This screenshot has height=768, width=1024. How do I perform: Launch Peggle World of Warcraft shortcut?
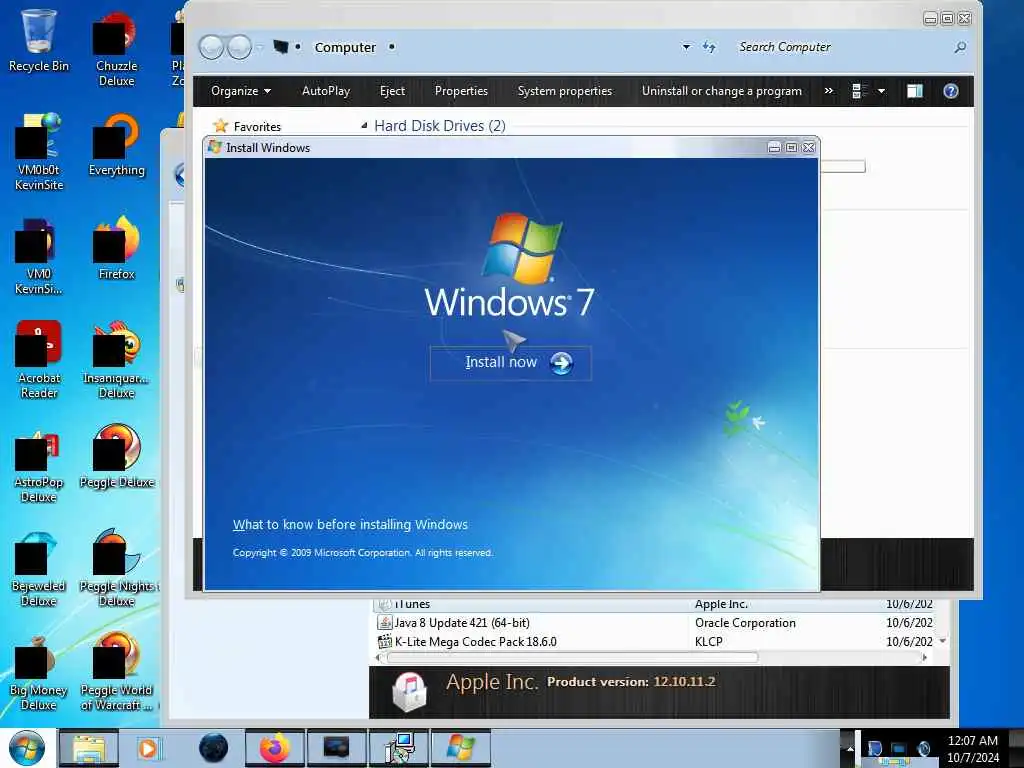[116, 671]
